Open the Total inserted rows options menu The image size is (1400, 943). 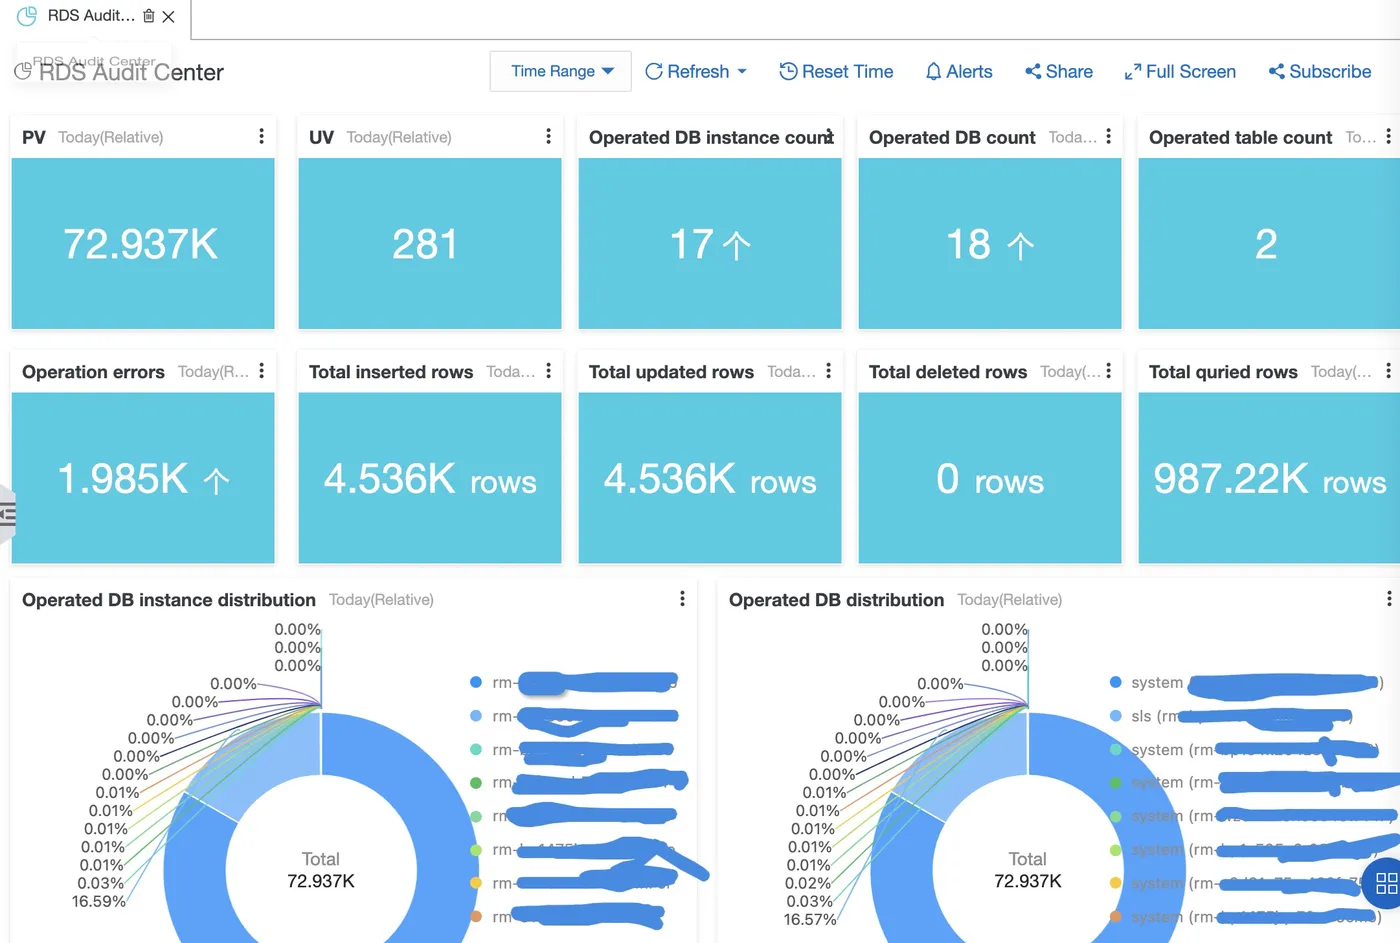tap(548, 371)
